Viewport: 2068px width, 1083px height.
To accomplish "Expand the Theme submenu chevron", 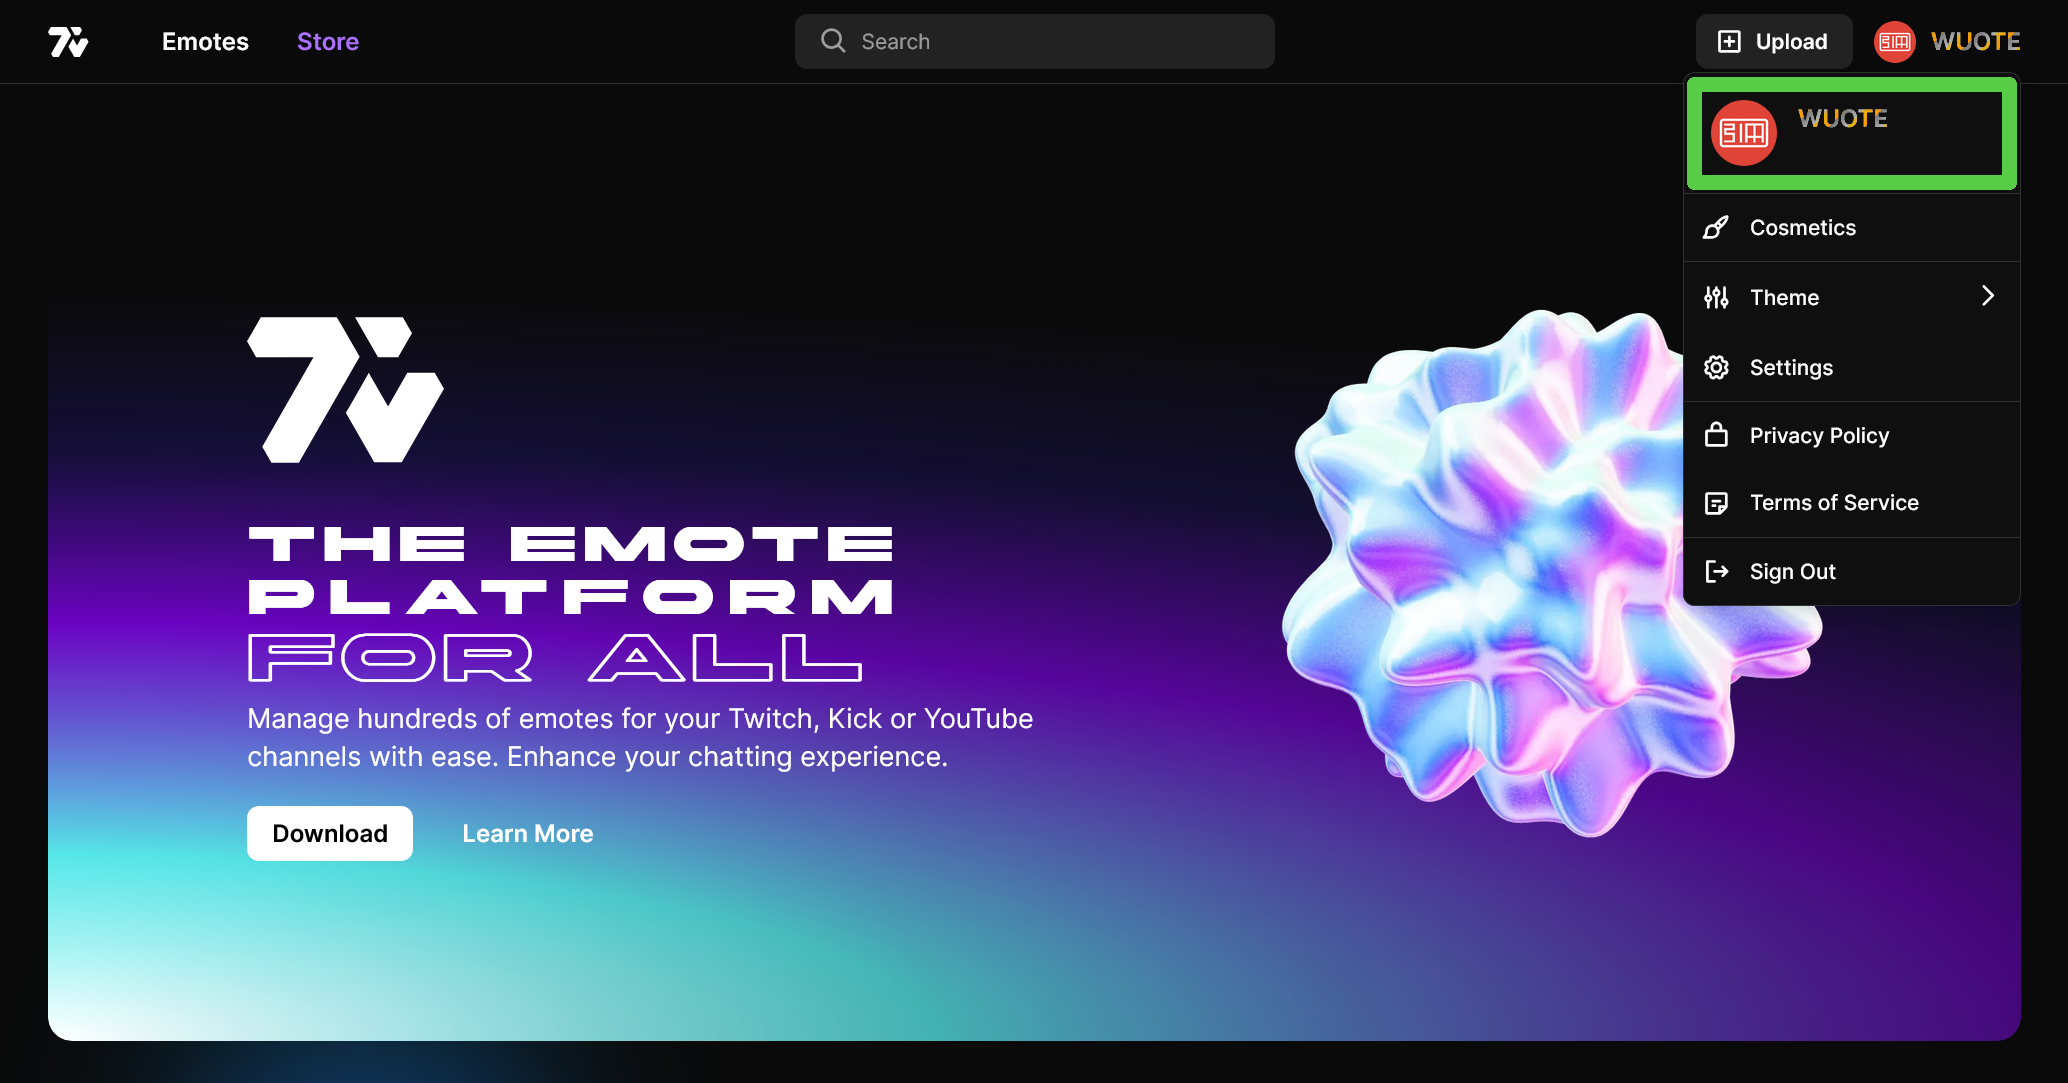I will click(x=1987, y=296).
